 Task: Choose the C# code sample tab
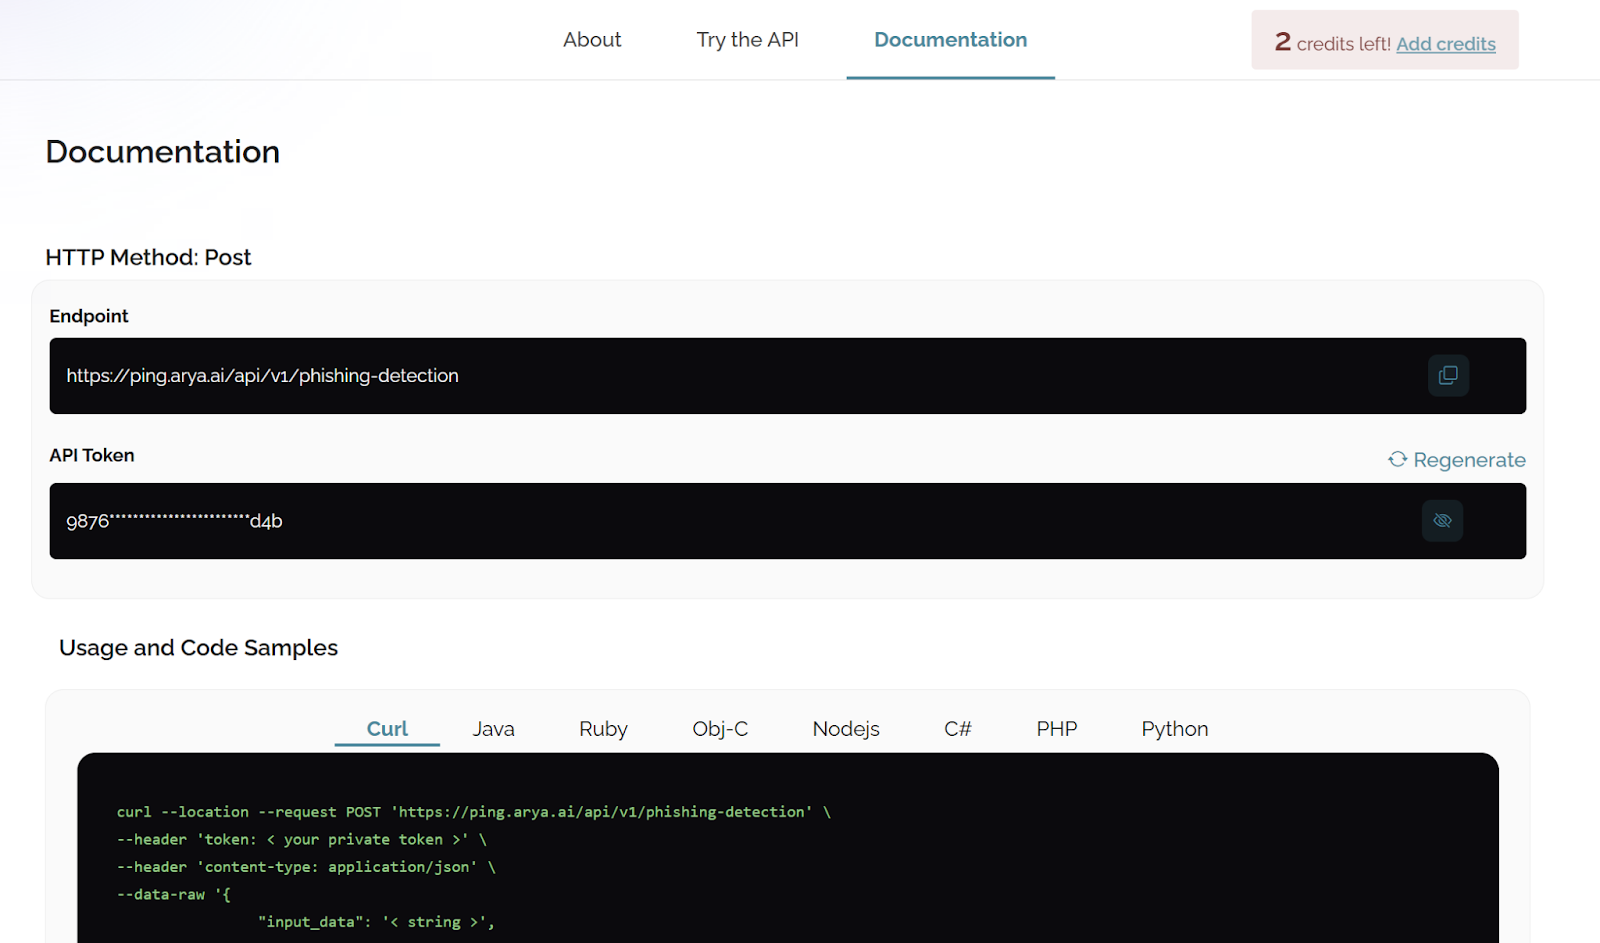tap(957, 729)
